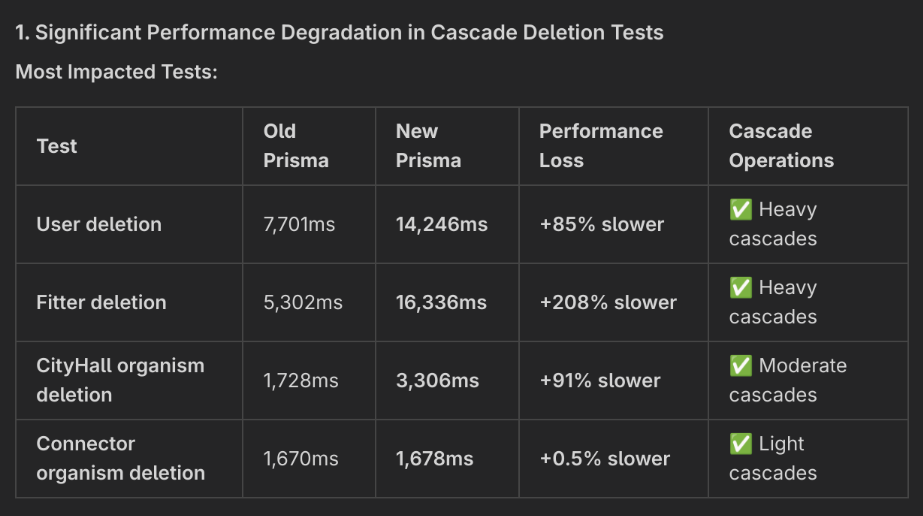Click the New Prisma column header
The width and height of the screenshot is (923, 516).
428,146
